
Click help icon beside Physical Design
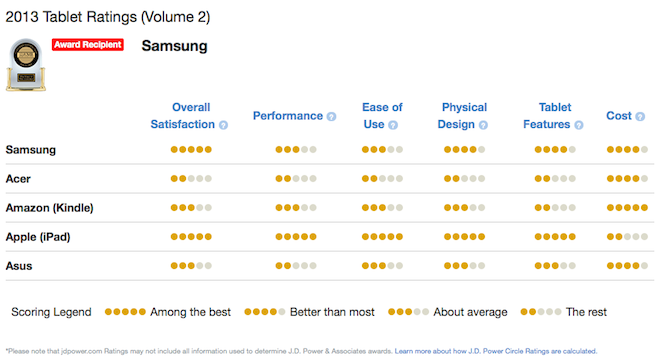coord(483,125)
